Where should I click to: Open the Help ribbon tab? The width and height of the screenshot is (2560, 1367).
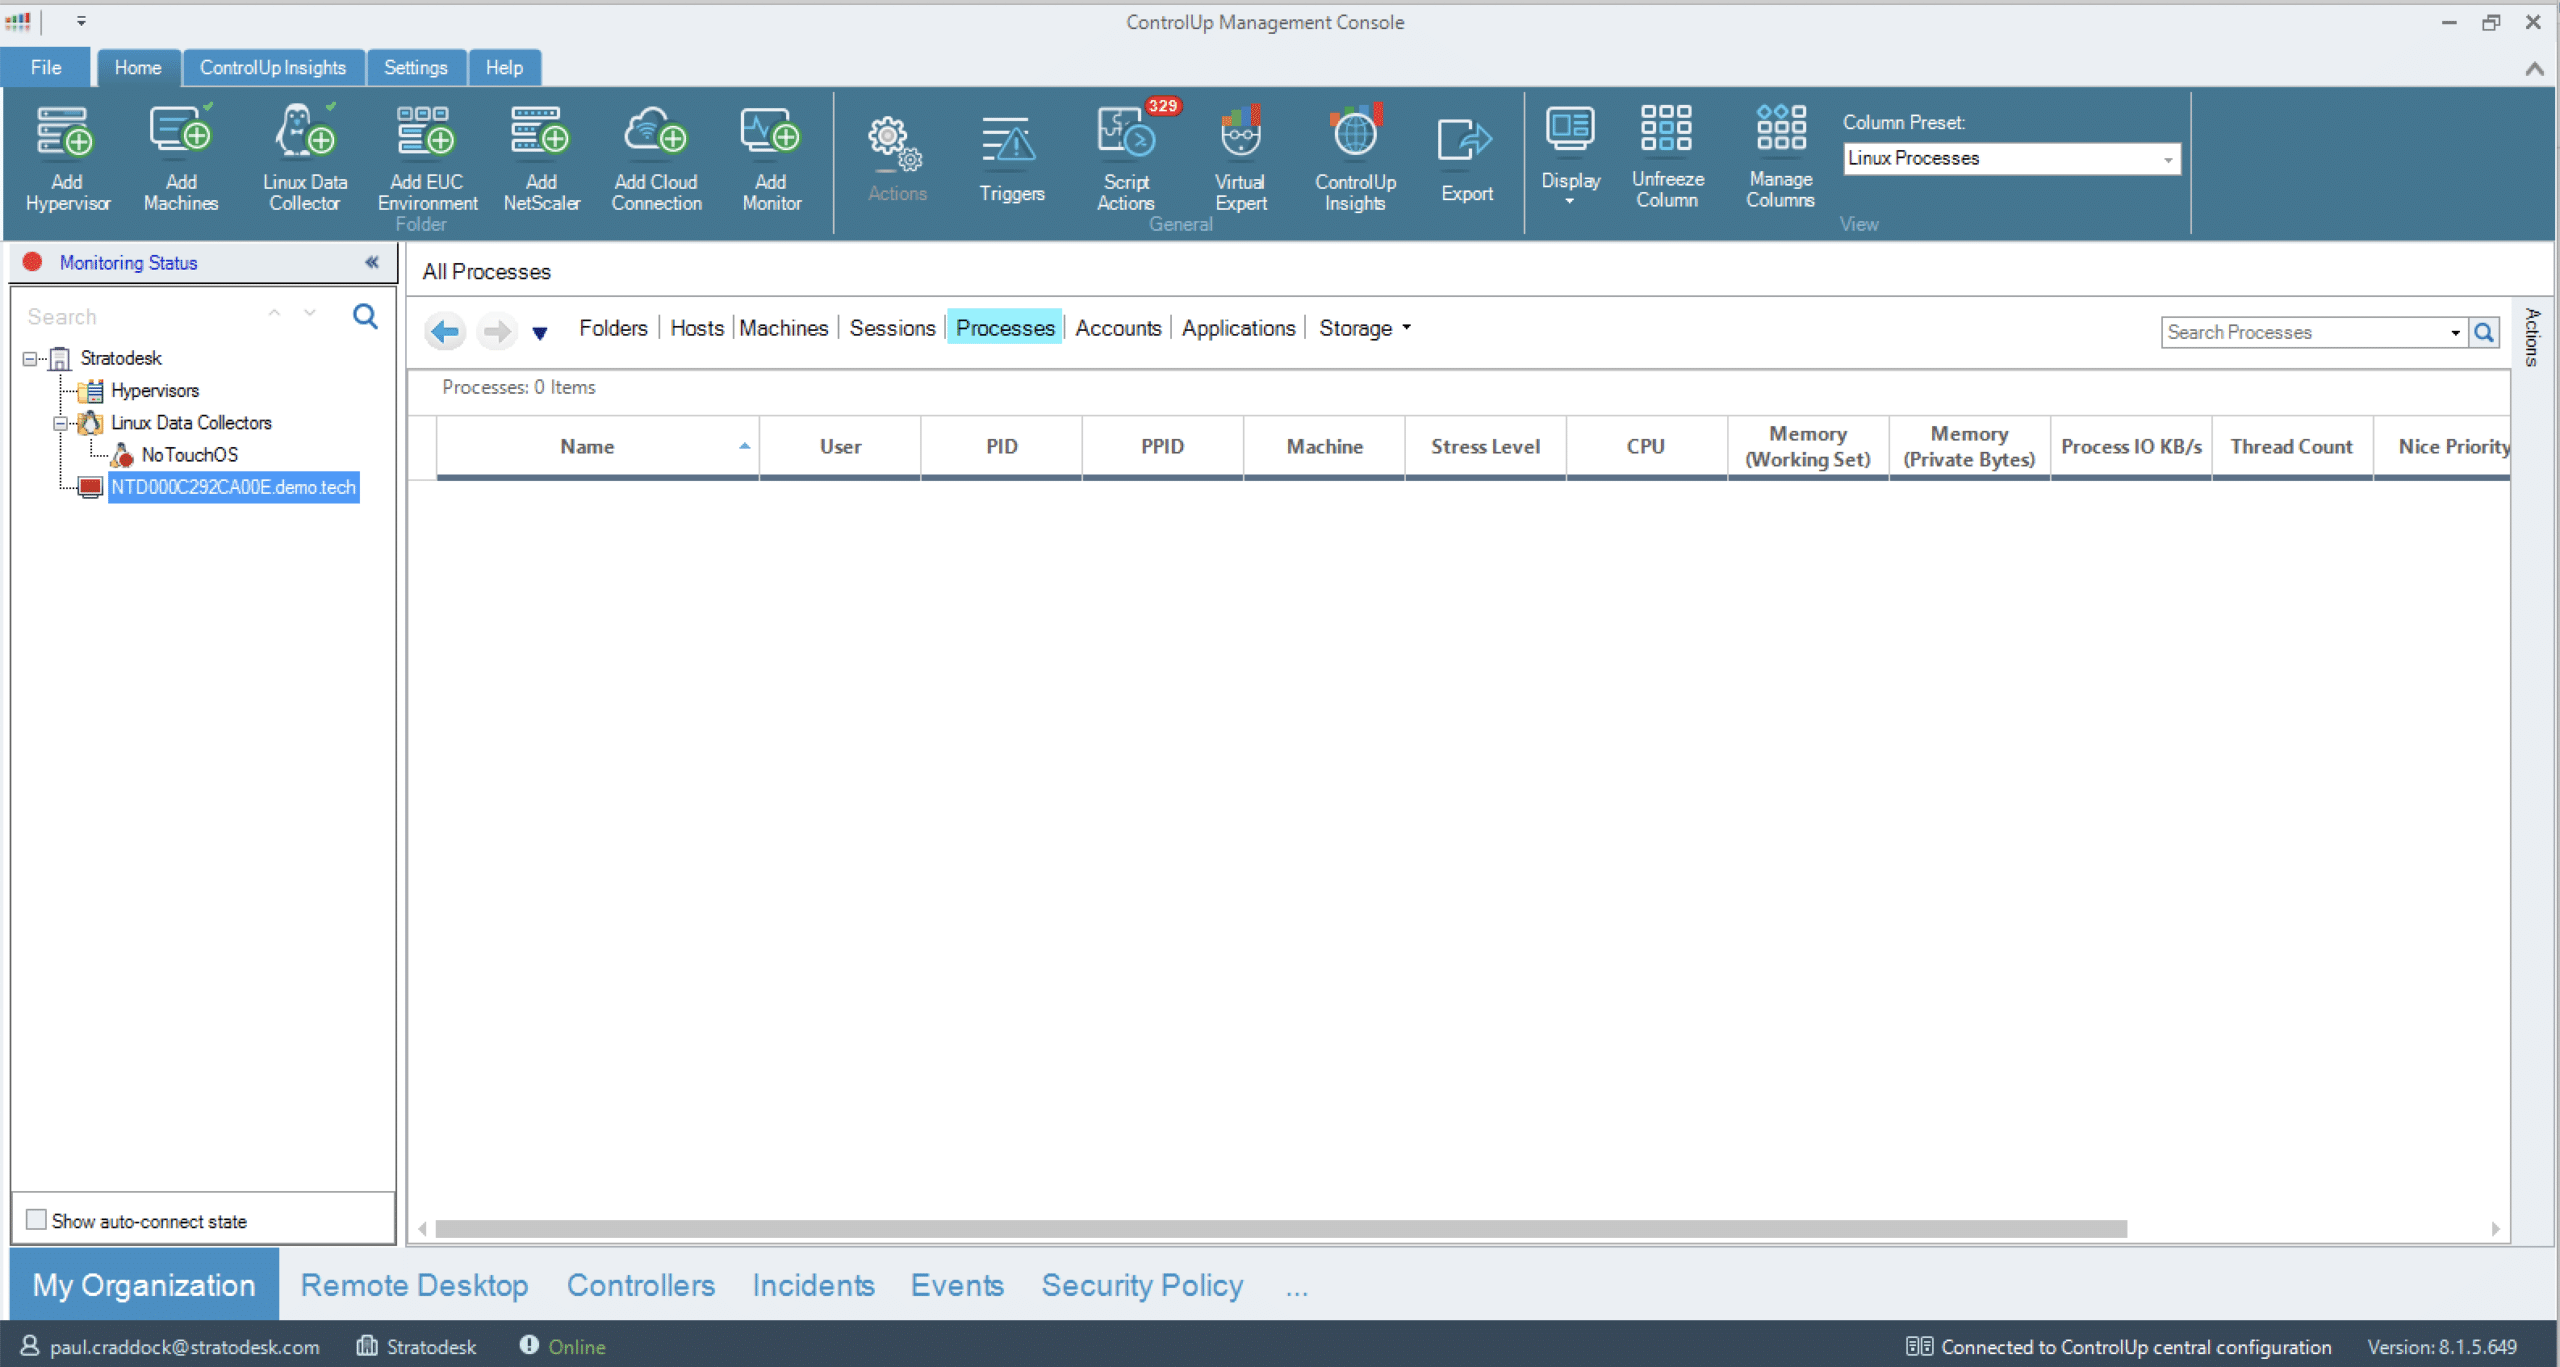click(x=504, y=67)
